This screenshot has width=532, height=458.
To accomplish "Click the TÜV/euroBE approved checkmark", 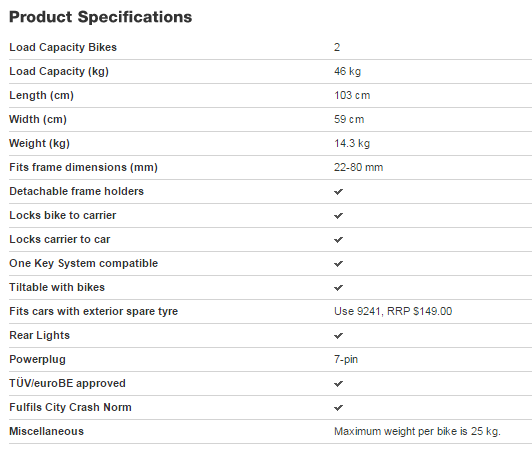I will 338,384.
